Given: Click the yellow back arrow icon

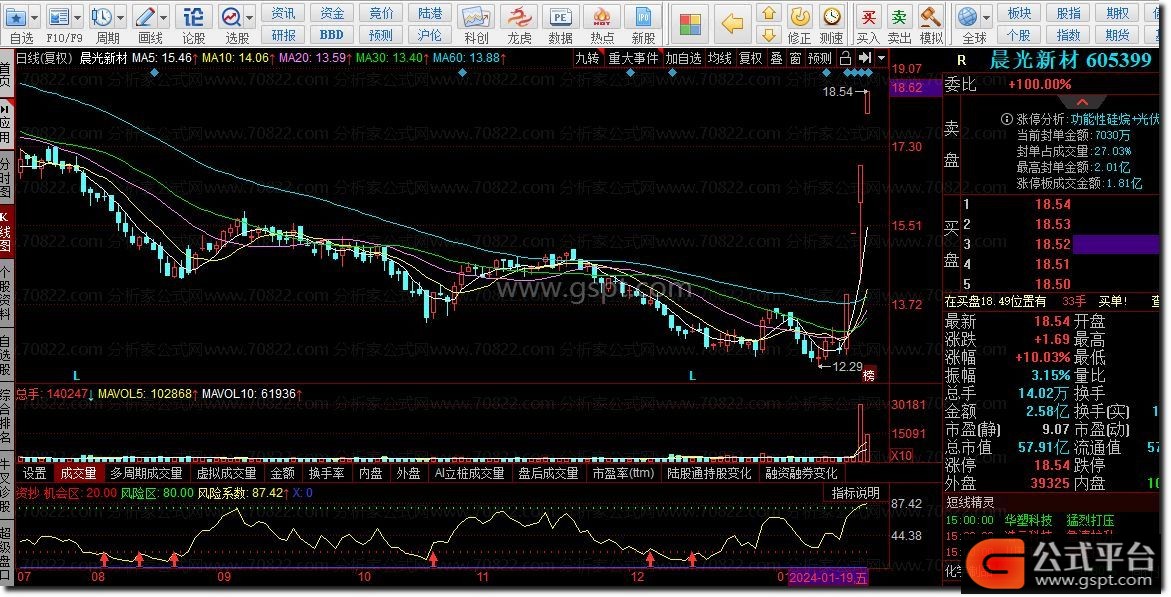Looking at the screenshot, I should tap(732, 25).
